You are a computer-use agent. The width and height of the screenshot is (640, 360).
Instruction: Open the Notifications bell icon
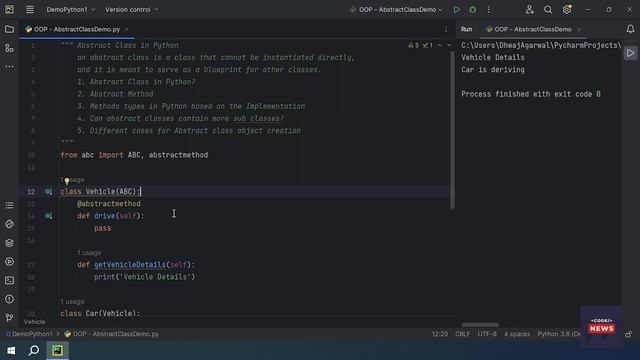pyautogui.click(x=631, y=29)
